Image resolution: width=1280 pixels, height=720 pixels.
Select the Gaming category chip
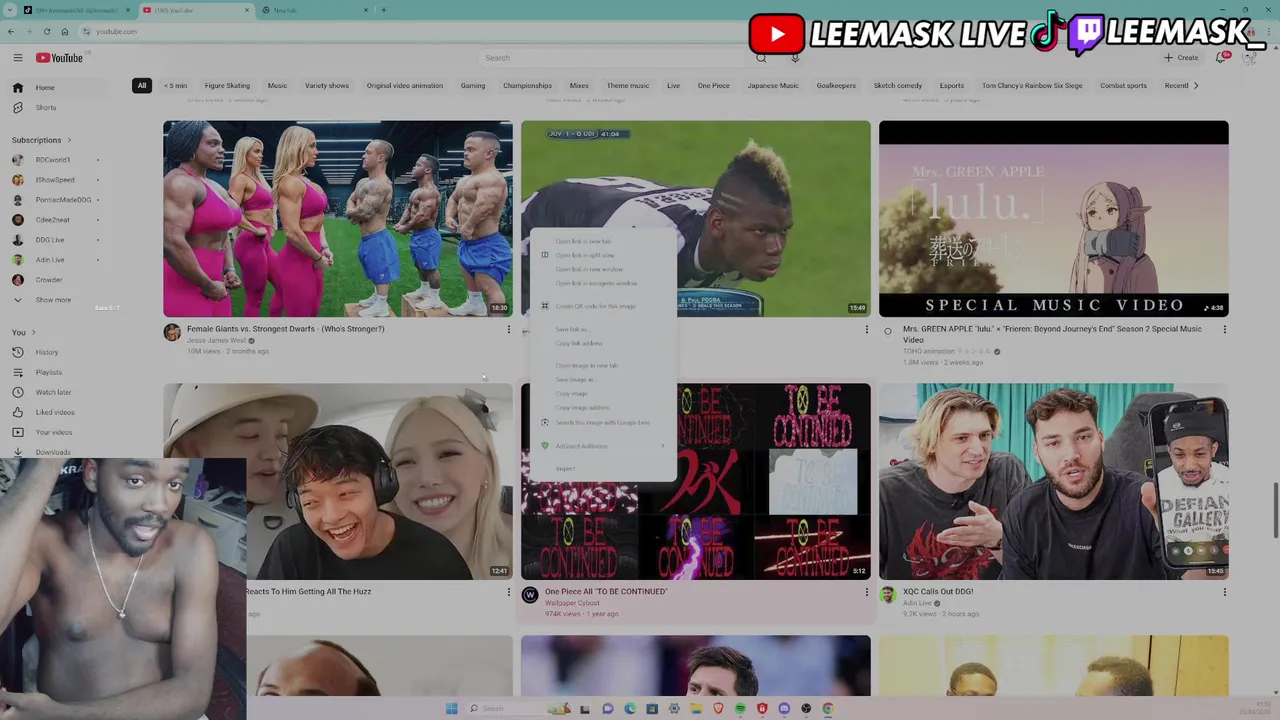coord(473,85)
